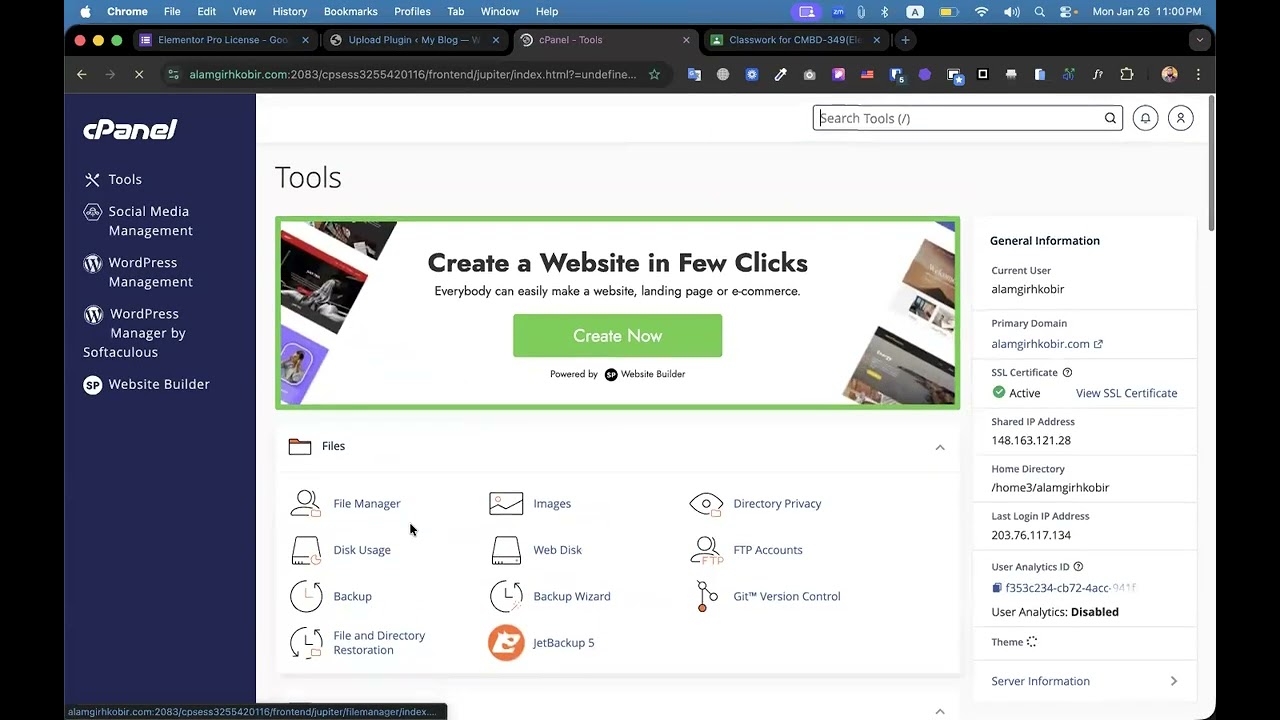
Task: Click Git™ Version Control link
Action: pos(787,596)
